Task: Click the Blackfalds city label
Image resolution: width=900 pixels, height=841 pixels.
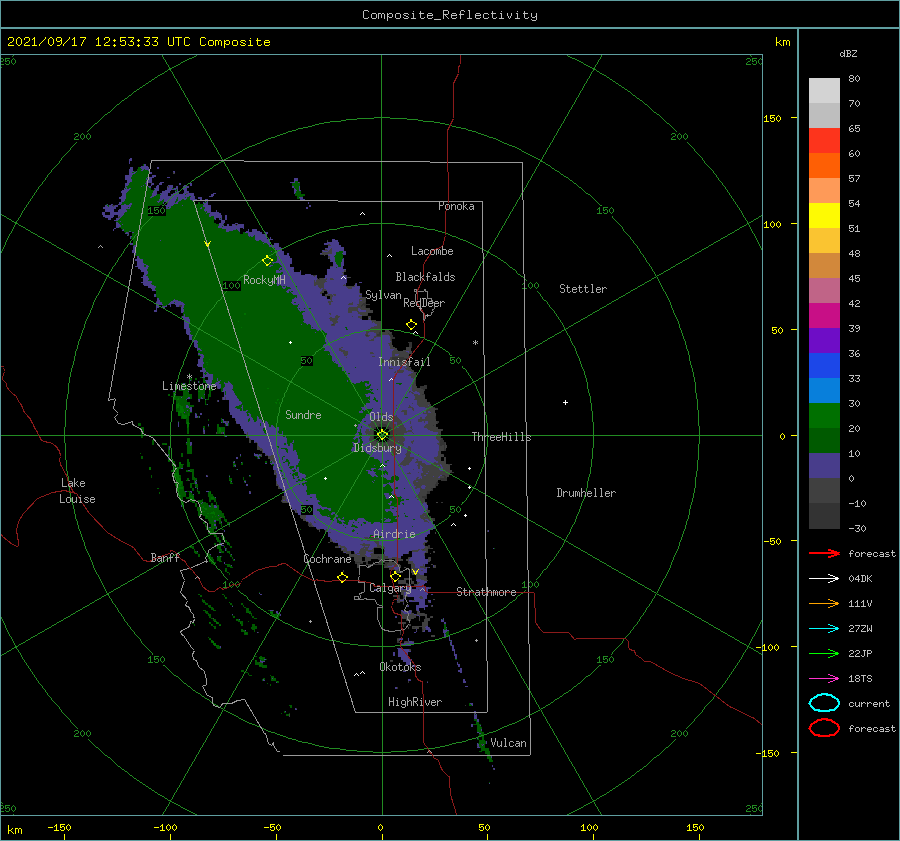Action: [x=425, y=277]
